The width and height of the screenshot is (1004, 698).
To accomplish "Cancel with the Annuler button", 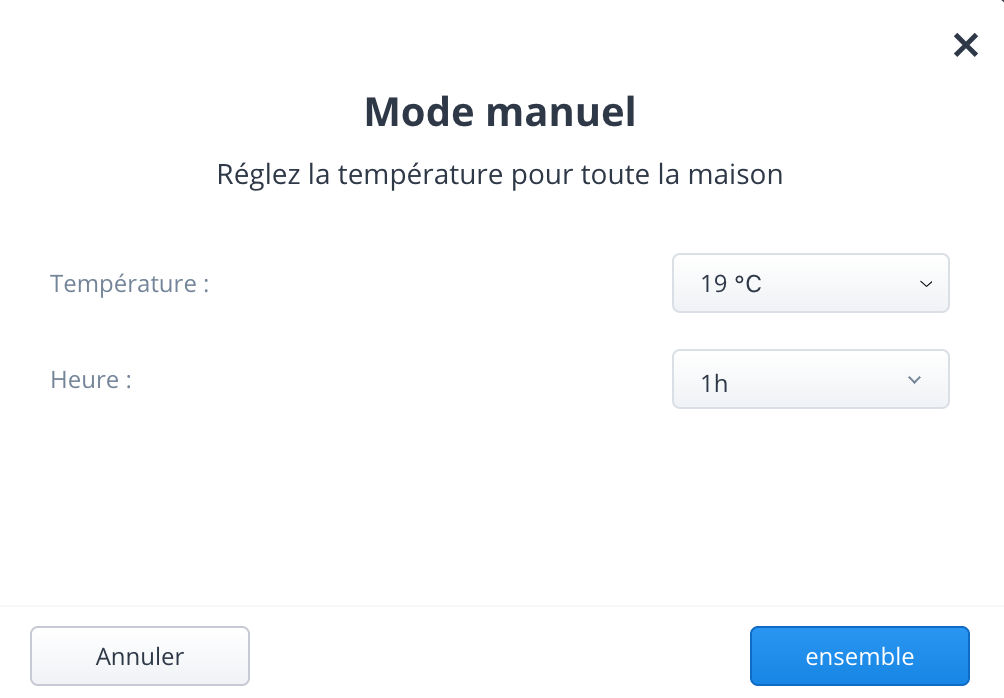I will coord(140,656).
